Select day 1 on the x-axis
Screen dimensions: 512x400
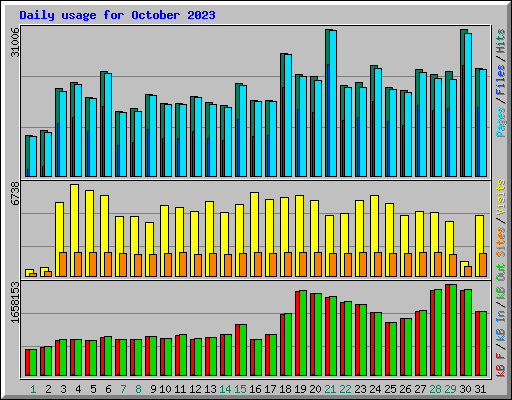click(33, 389)
